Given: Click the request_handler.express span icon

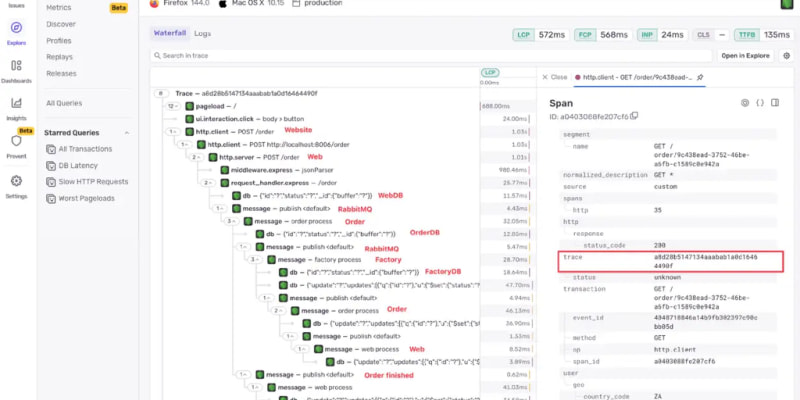Looking at the screenshot, I should pyautogui.click(x=224, y=183).
